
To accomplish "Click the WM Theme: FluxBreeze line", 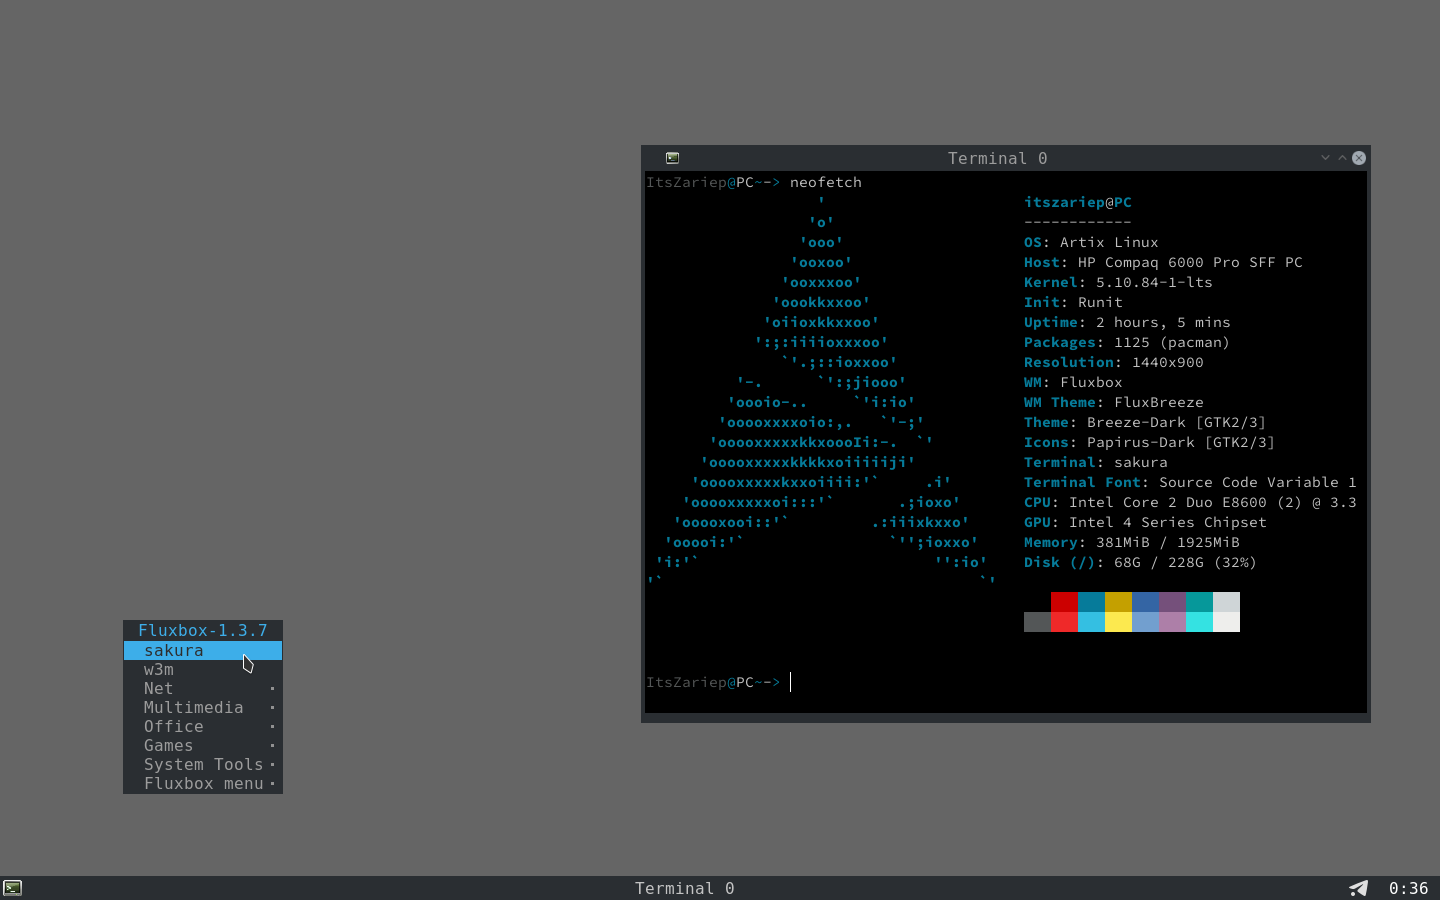I will click(x=1114, y=402).
